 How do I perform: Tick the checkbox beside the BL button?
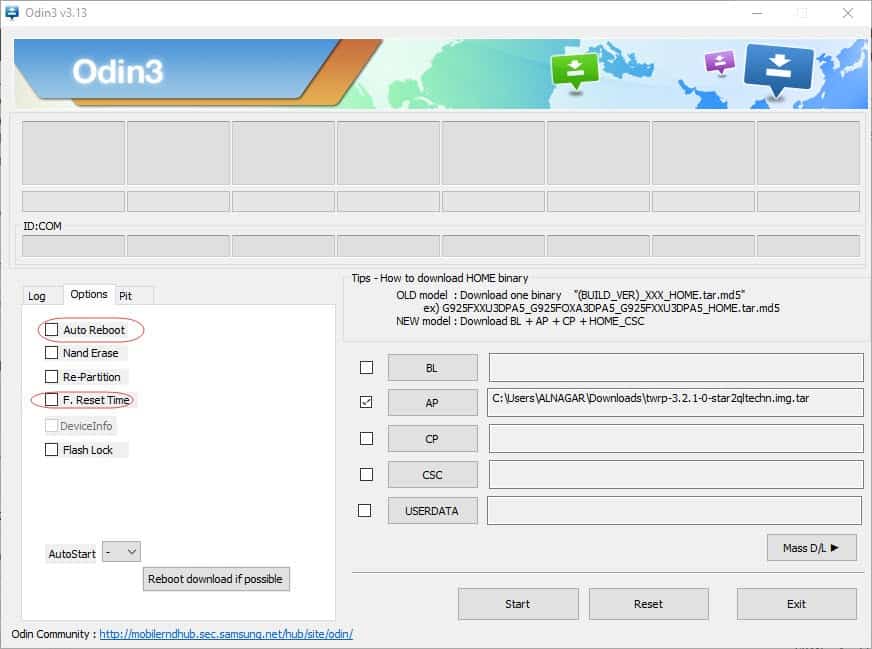tap(366, 368)
